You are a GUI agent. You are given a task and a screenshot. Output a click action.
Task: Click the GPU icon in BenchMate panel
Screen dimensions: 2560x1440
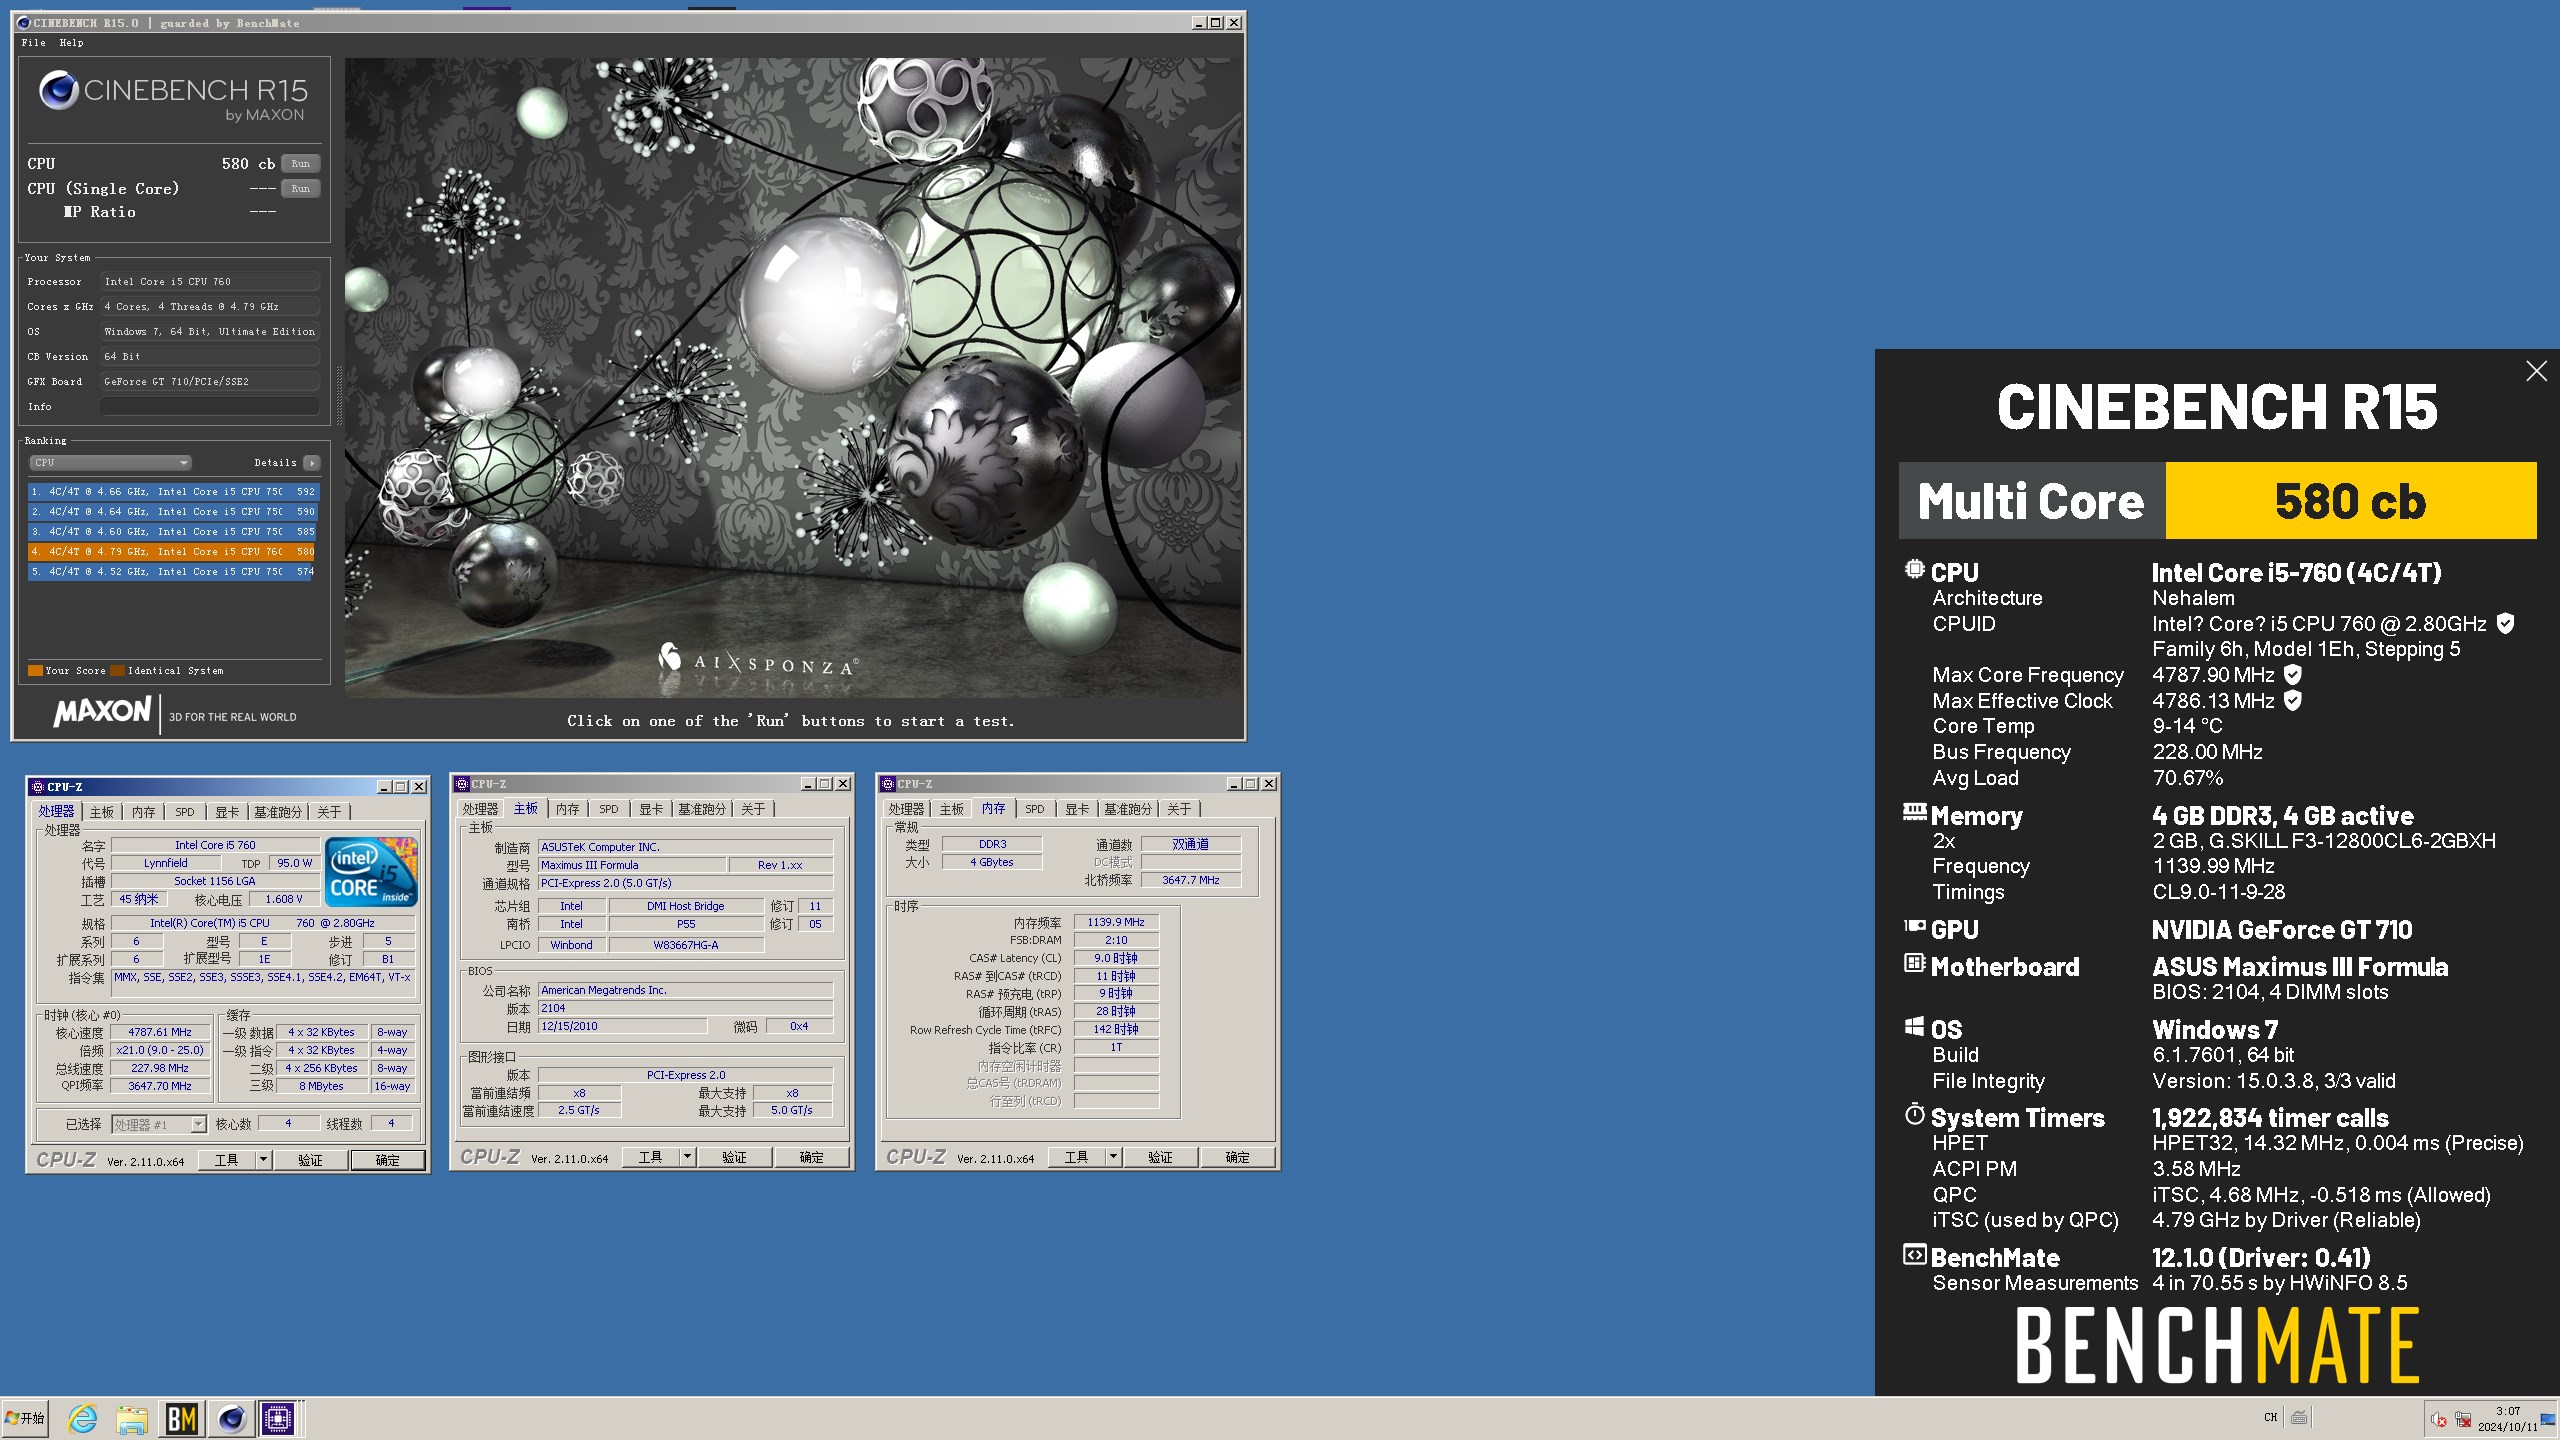(x=1914, y=926)
